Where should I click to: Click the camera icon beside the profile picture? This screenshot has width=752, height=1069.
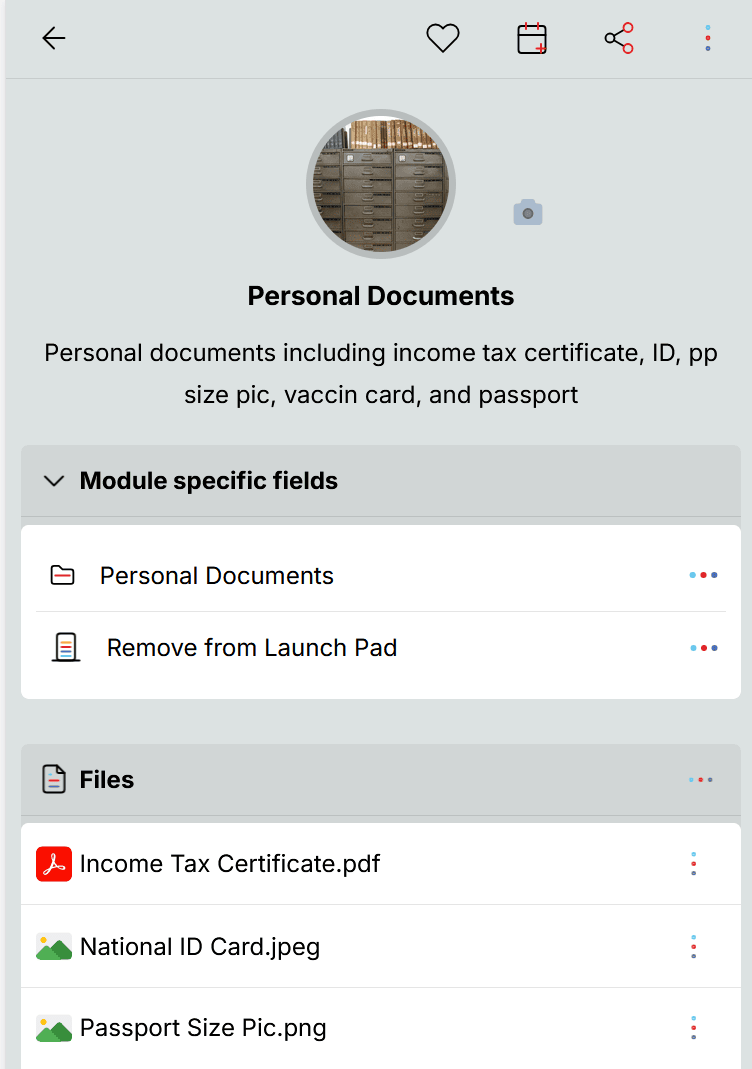[x=527, y=212]
